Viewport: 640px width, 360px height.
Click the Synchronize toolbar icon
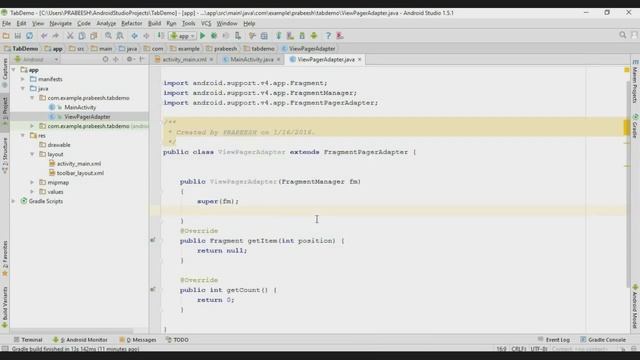pos(29,36)
